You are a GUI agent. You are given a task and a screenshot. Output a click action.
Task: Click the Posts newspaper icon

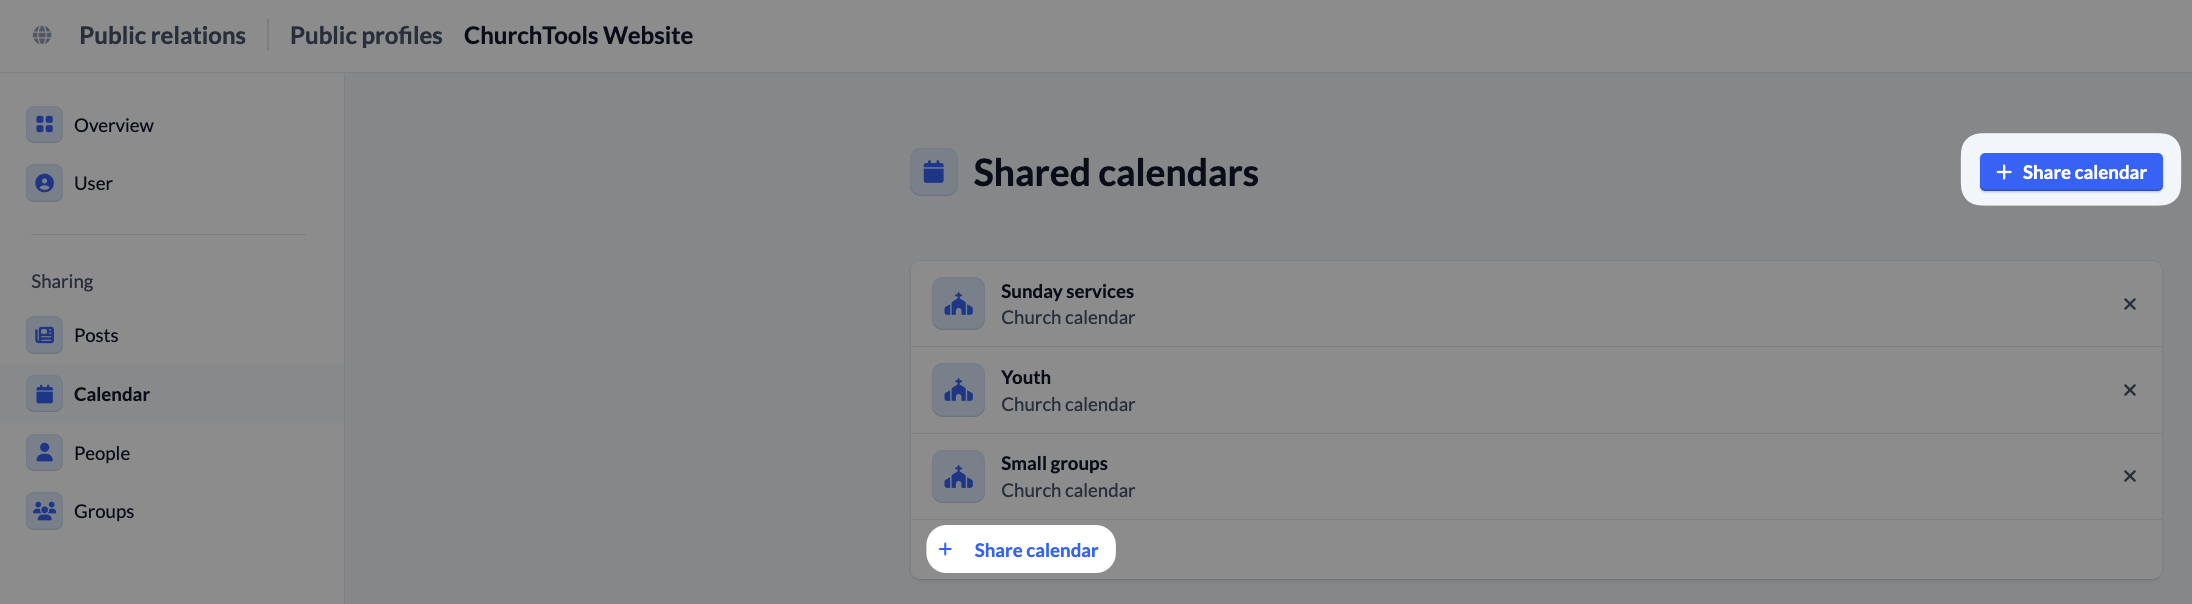[44, 335]
